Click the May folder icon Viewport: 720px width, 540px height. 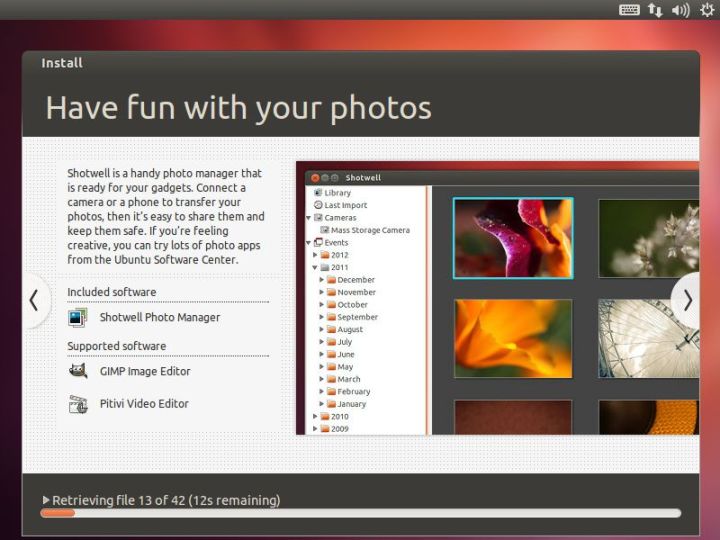[x=331, y=366]
